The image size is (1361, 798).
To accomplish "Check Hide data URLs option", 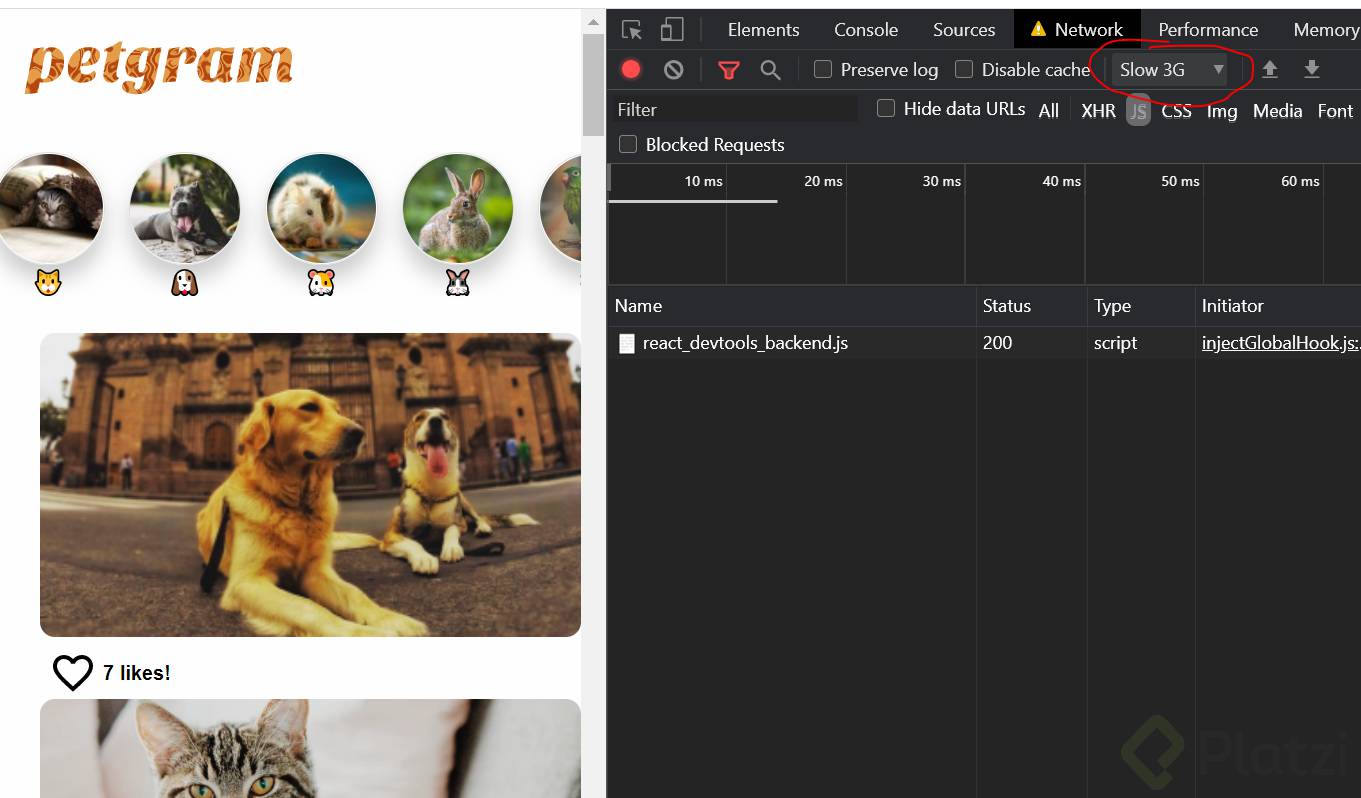I will [x=886, y=108].
